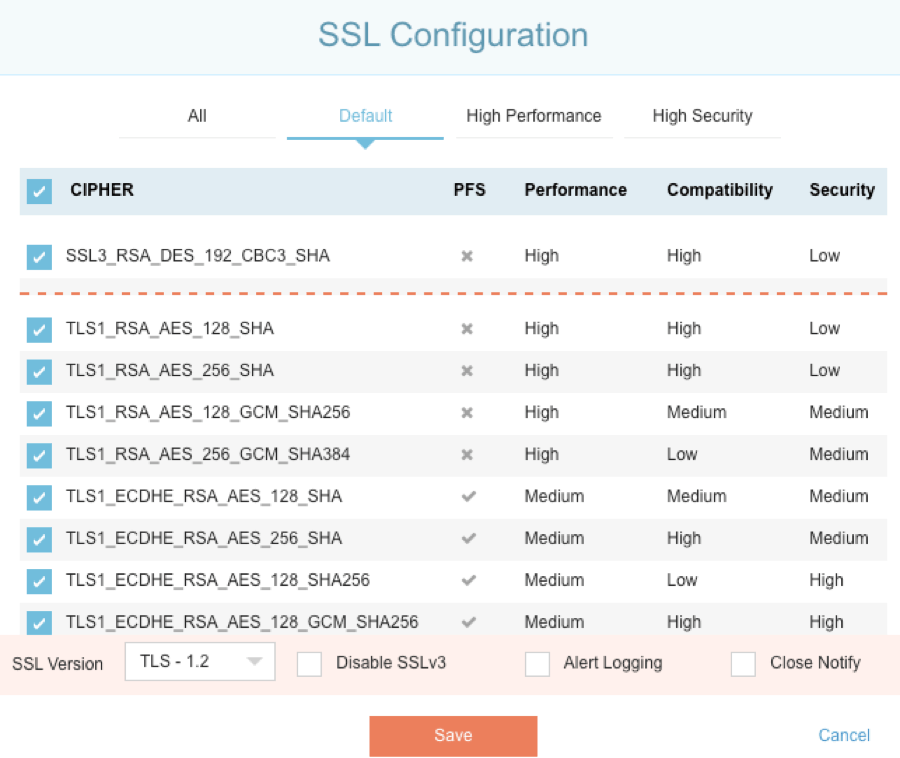Click PFS cross icon for TLS1_RSA_AES_256_SHA

466,371
